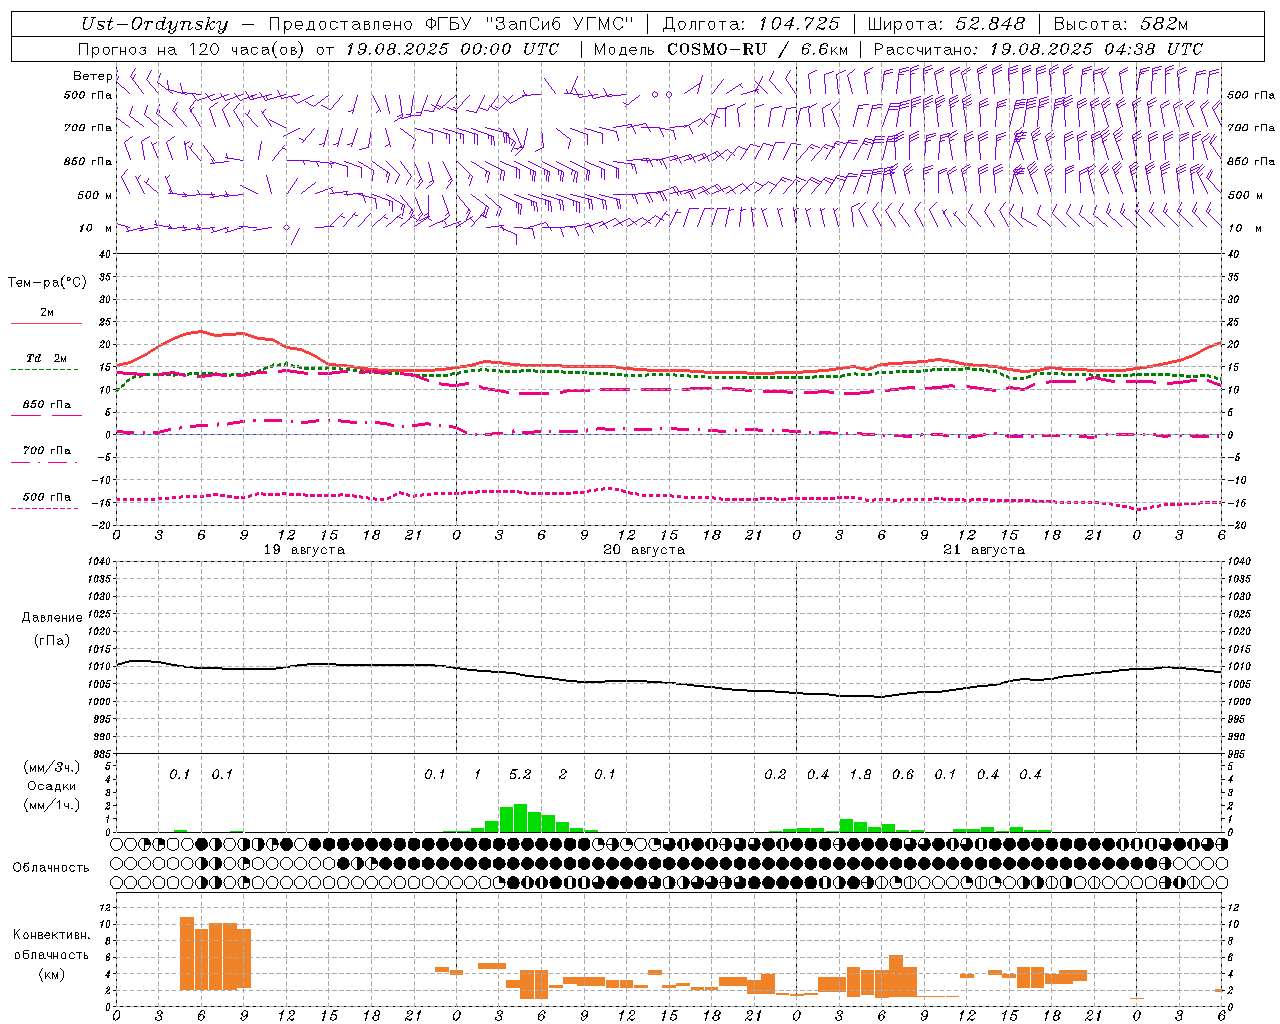Screen dimensions: 1280x1024
Task: Click the 1.8 three-hour precipitation value
Action: tap(860, 775)
